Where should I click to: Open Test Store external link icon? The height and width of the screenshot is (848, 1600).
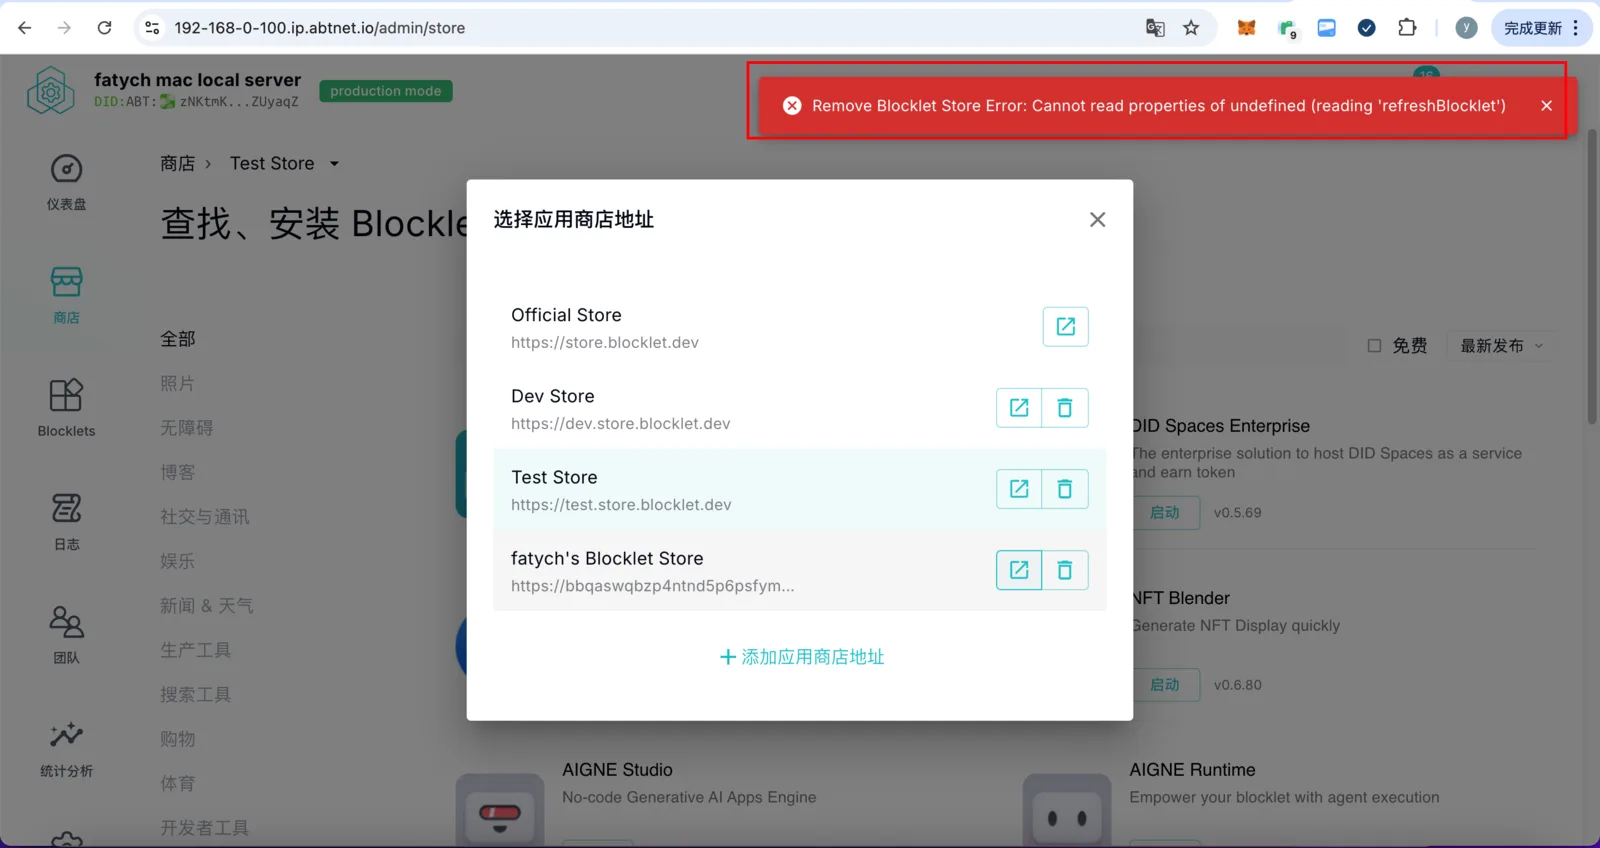click(1019, 488)
